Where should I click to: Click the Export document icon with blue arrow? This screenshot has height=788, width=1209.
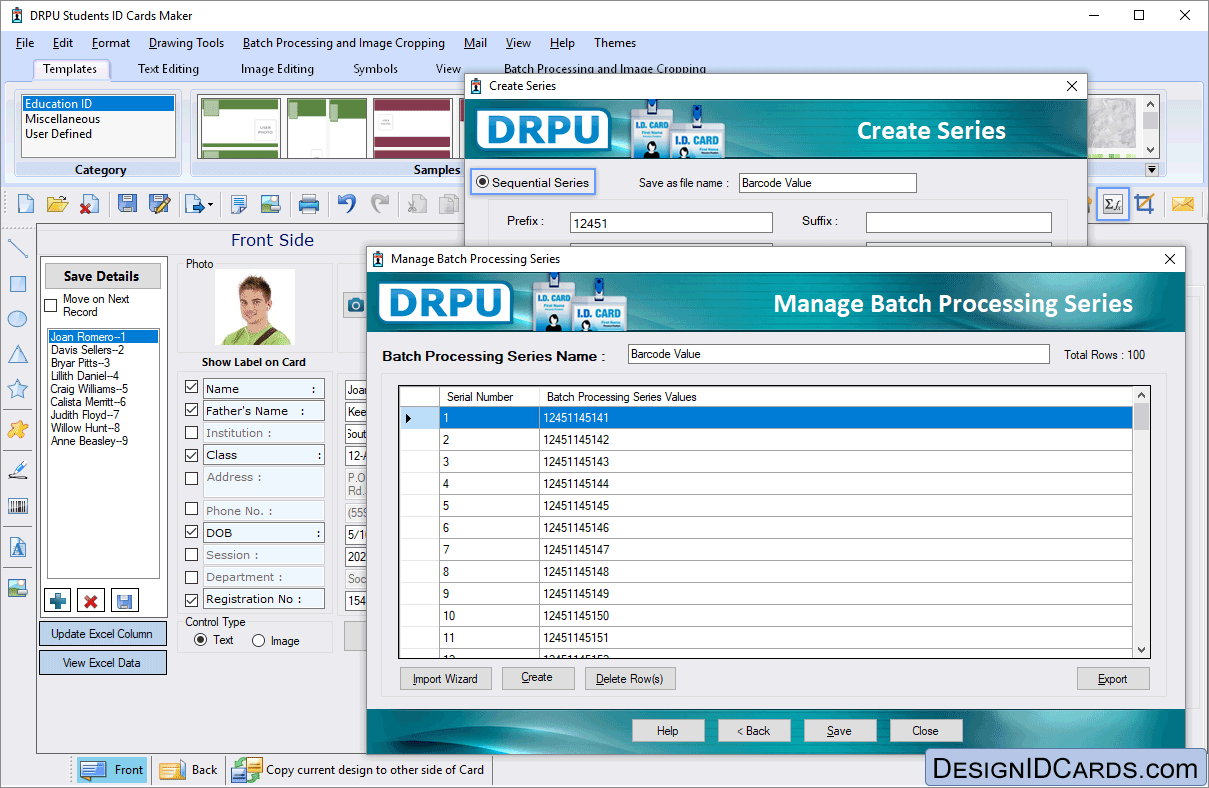[x=194, y=204]
